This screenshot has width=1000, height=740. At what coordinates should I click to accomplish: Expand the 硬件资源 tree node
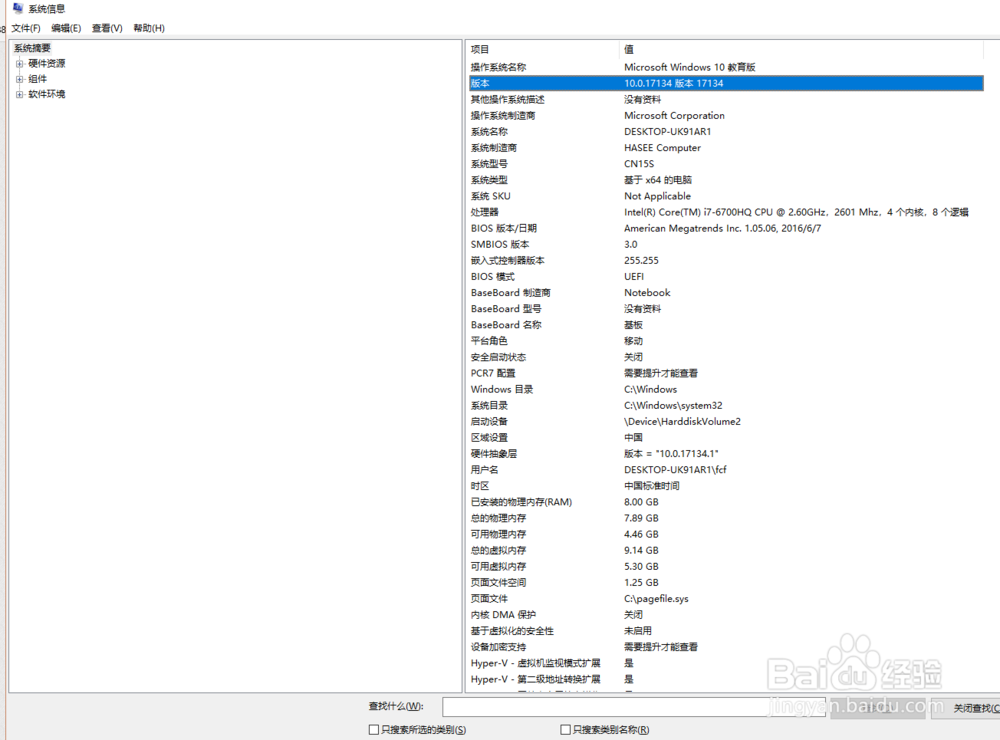coord(20,64)
